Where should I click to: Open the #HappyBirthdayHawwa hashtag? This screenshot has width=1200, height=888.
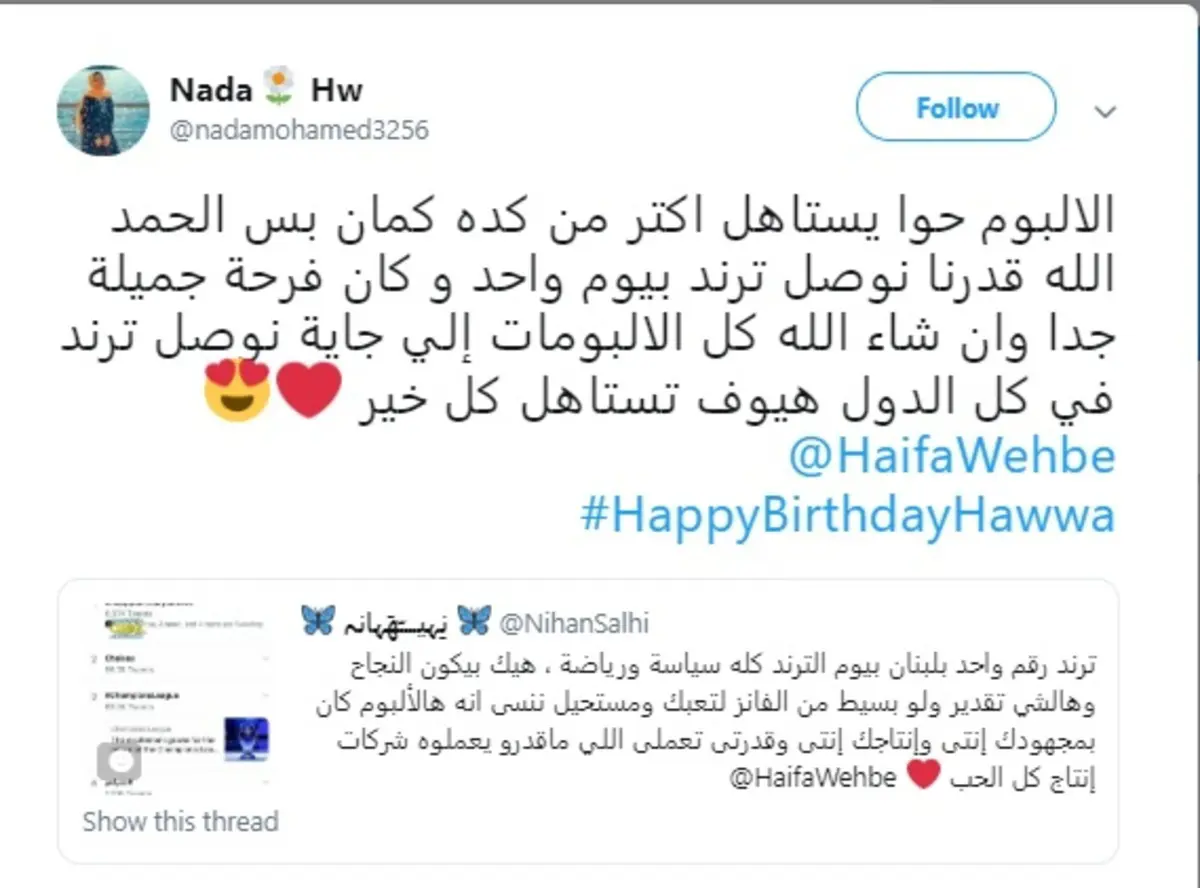click(x=847, y=517)
